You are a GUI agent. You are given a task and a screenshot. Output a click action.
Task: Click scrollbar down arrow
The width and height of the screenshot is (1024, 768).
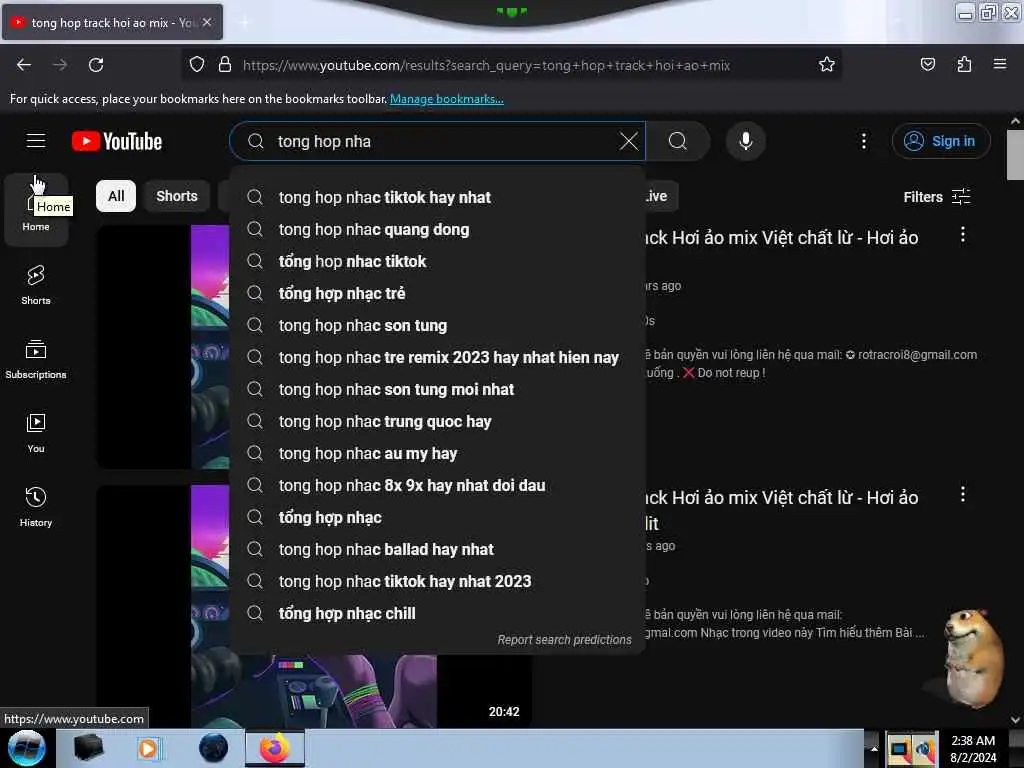coord(1015,720)
